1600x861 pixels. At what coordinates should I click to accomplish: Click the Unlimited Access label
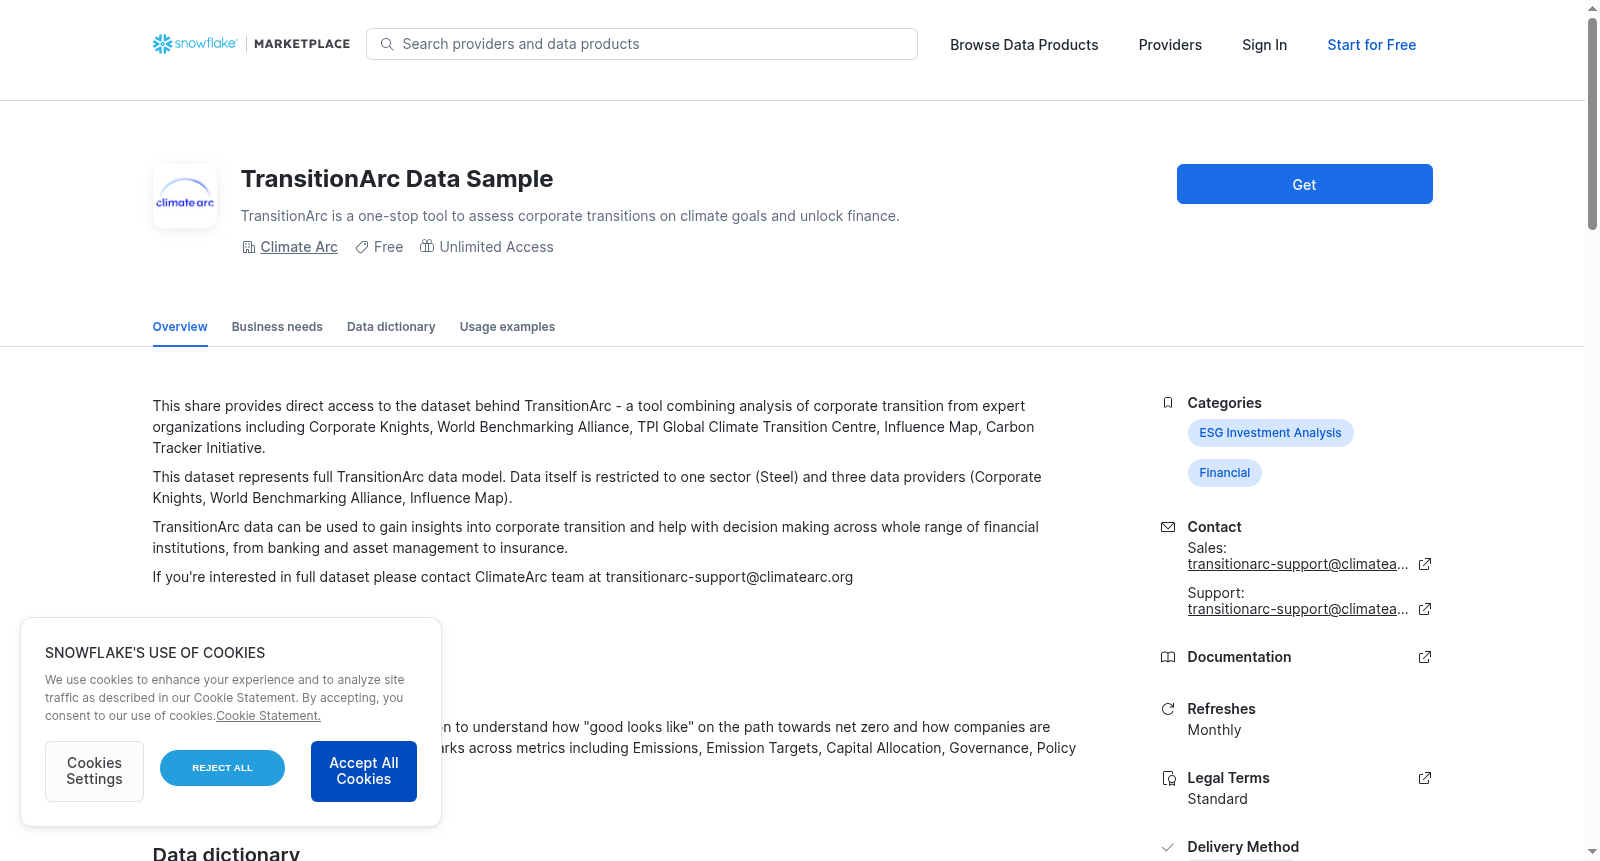coord(496,247)
